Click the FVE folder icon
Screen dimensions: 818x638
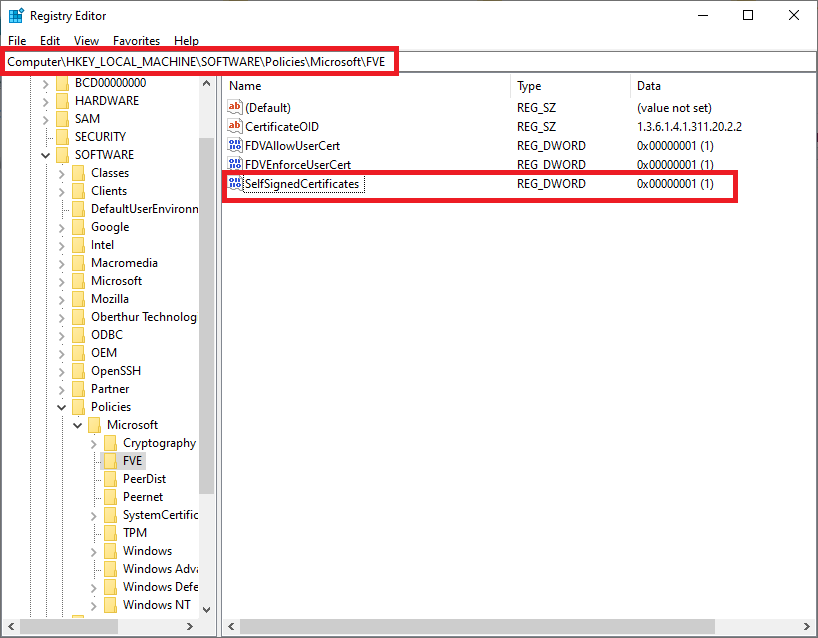click(x=110, y=461)
